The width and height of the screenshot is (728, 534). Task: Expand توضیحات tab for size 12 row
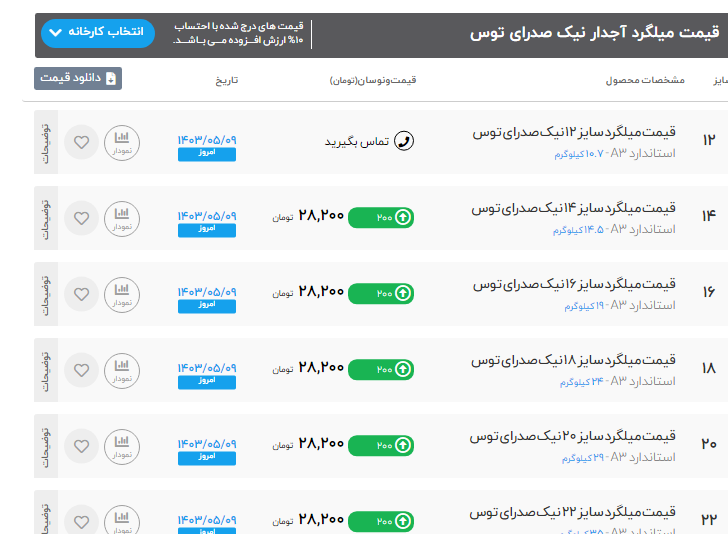[x=46, y=141]
